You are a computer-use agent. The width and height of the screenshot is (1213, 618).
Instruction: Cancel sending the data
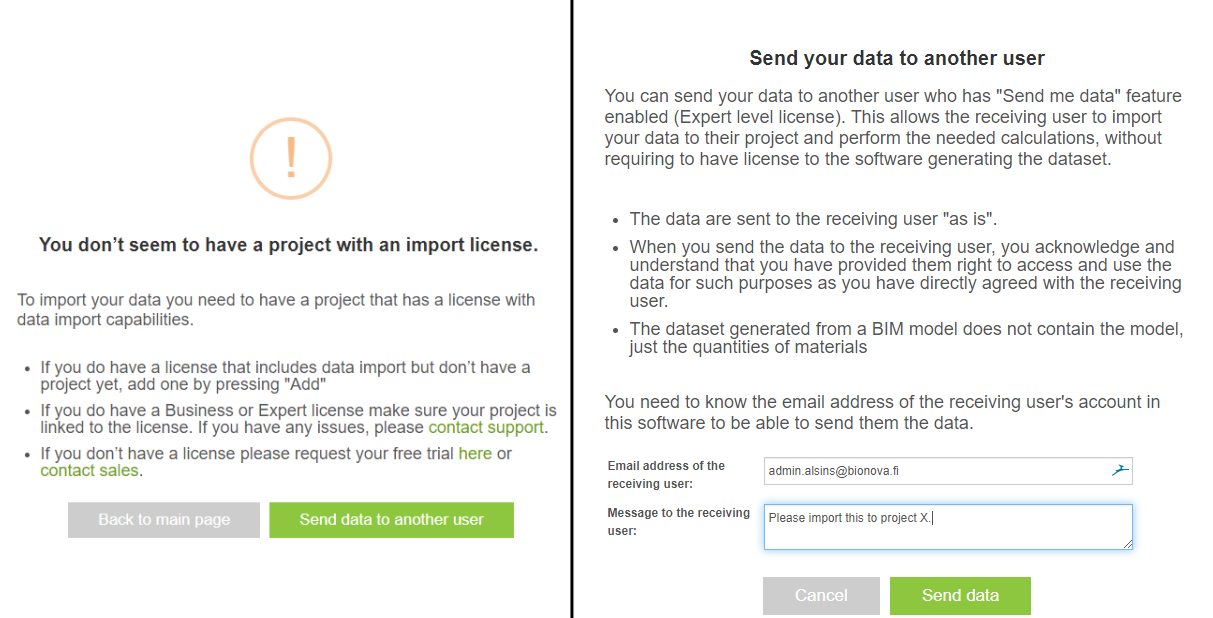(821, 595)
